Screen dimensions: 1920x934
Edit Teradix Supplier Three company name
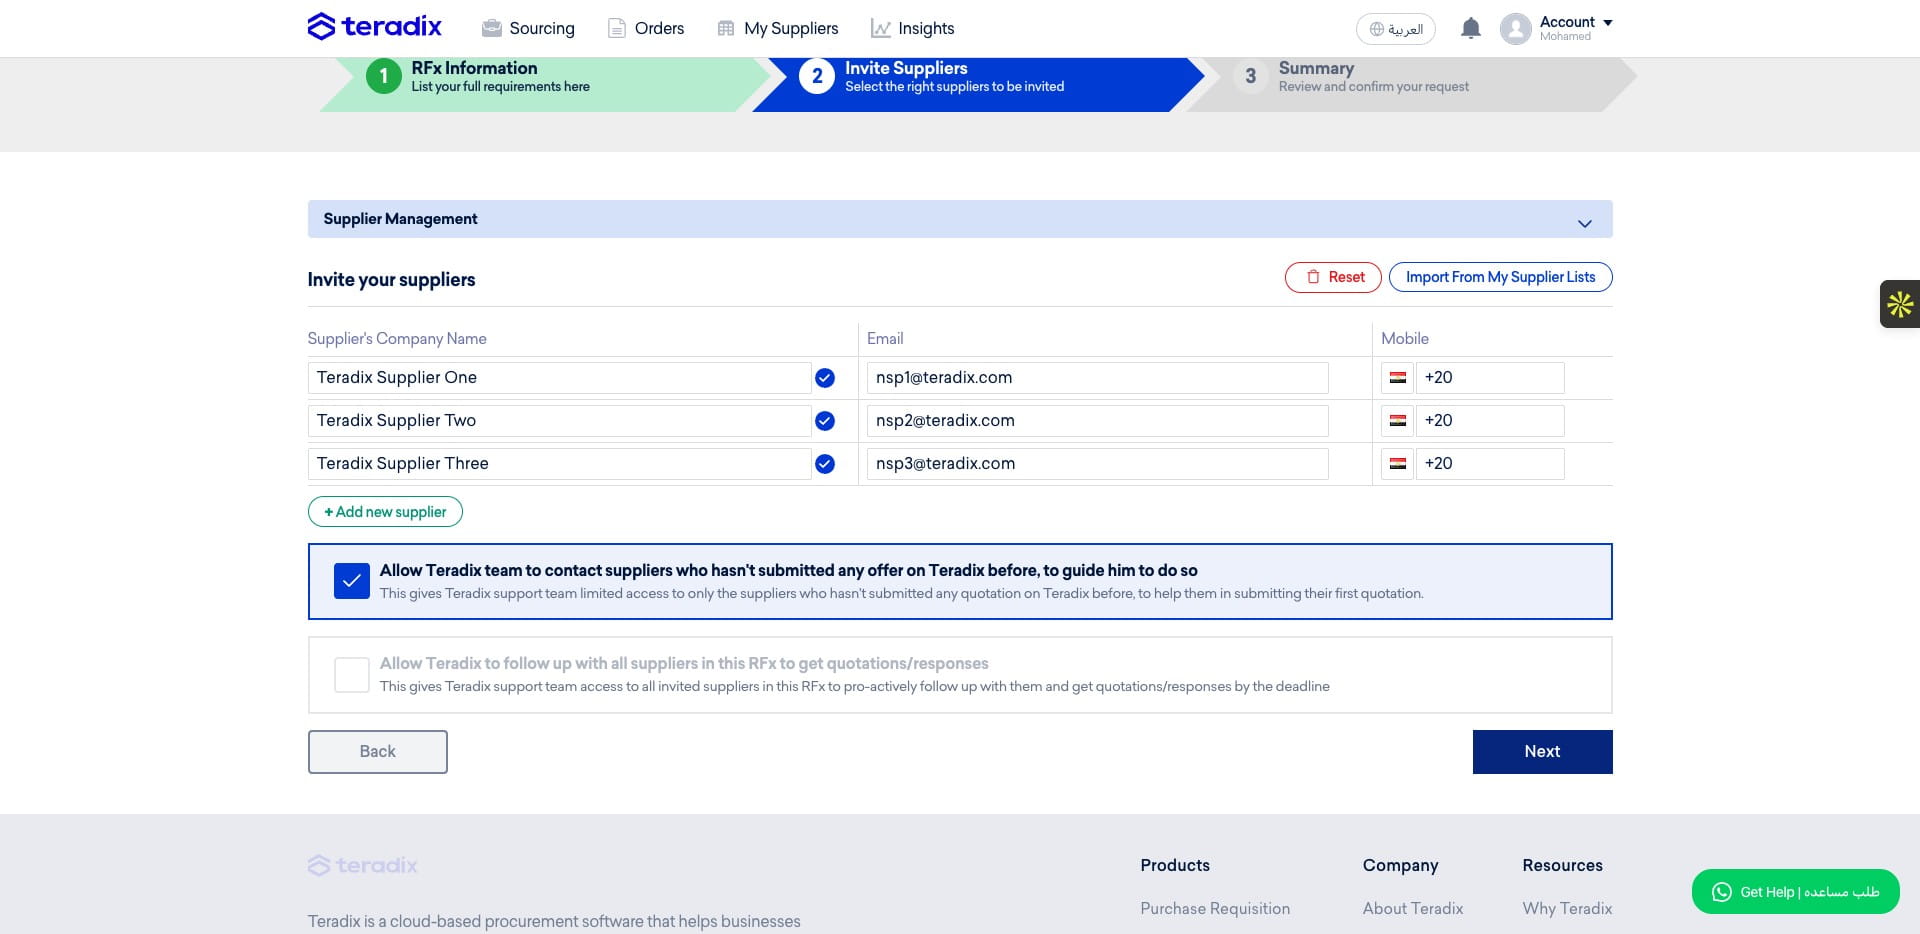click(559, 464)
